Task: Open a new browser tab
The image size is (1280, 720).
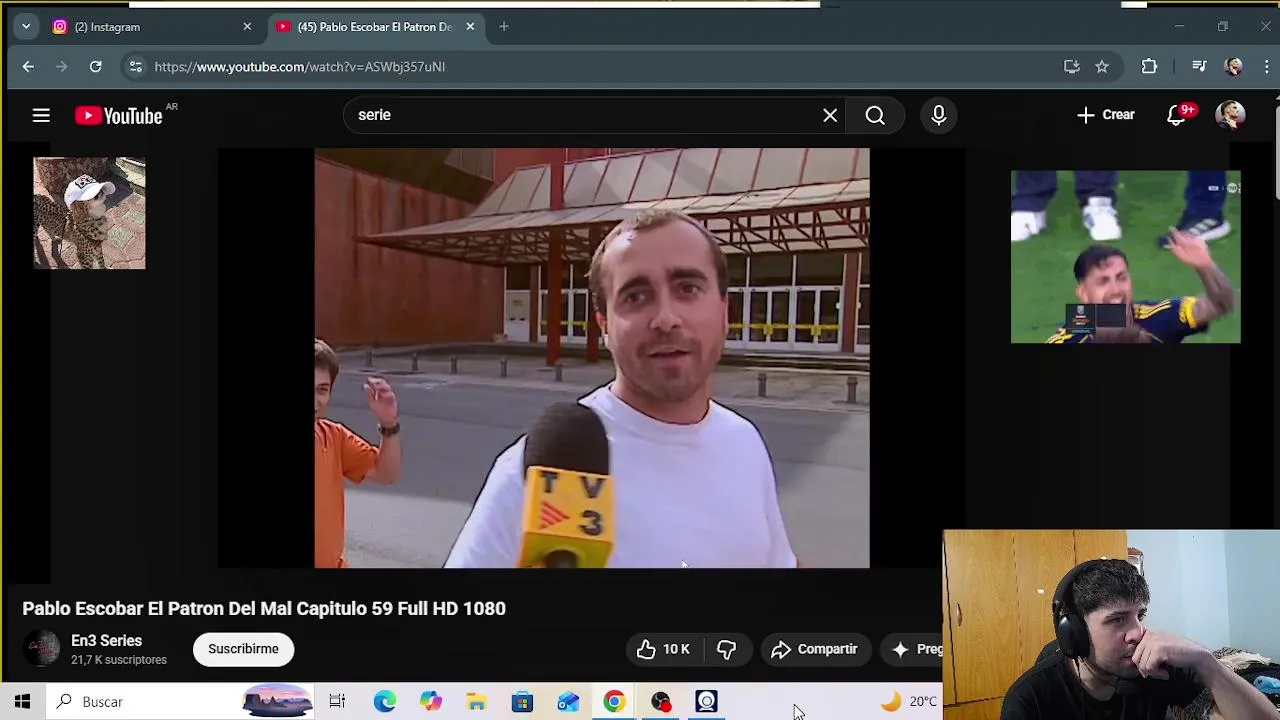Action: pyautogui.click(x=504, y=27)
